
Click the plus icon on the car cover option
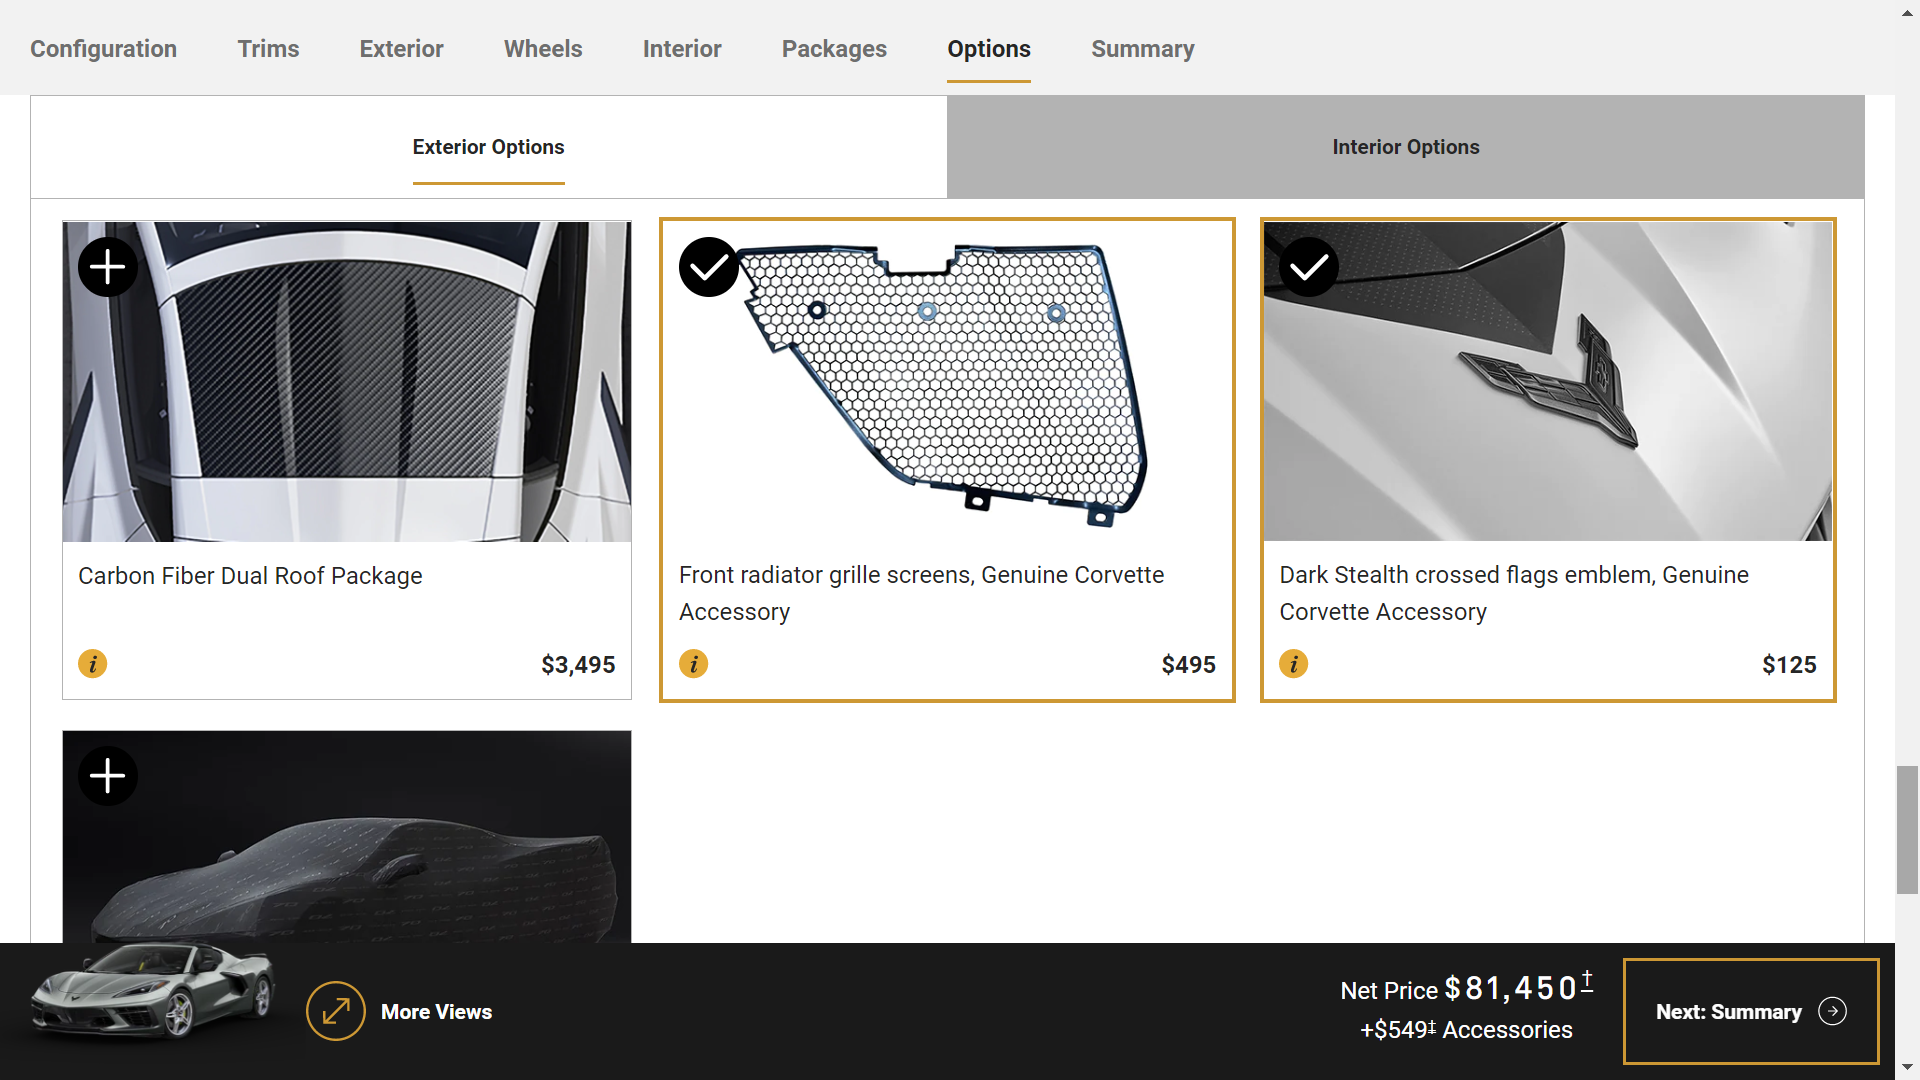tap(107, 775)
